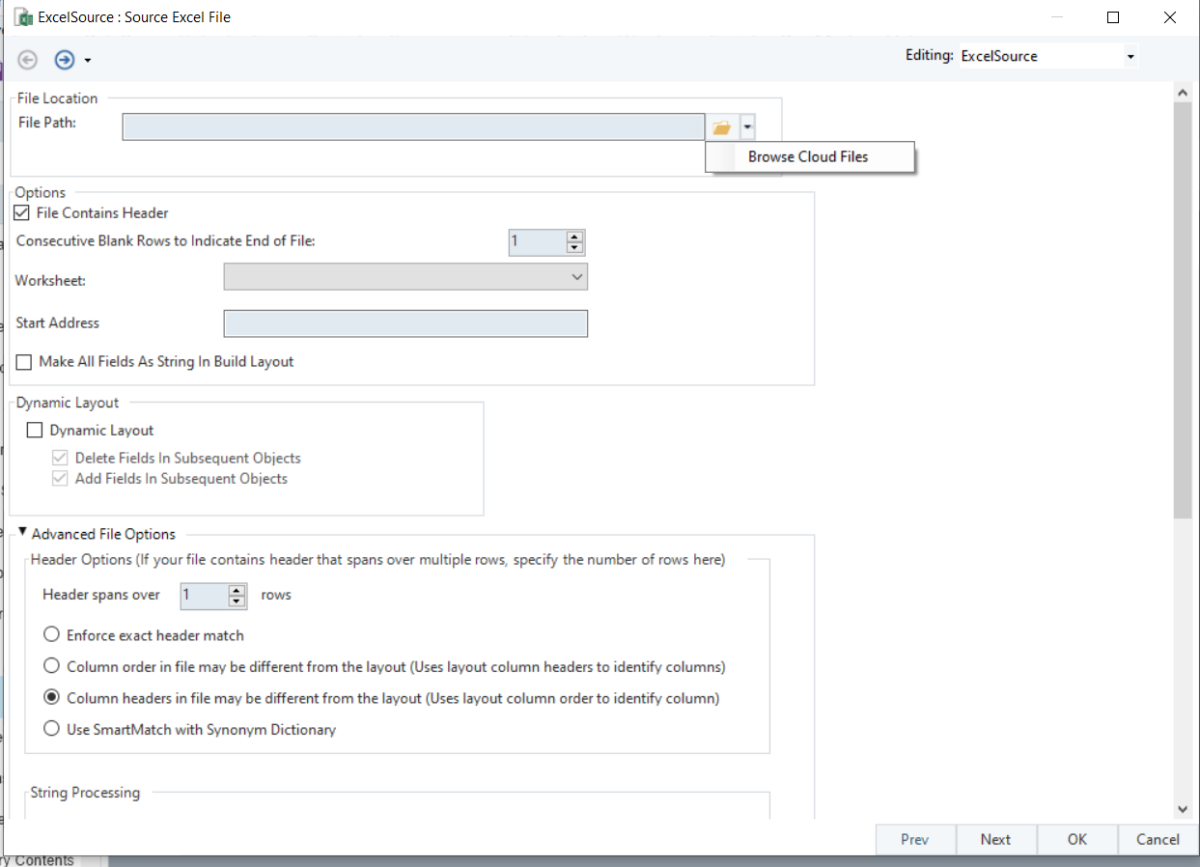Open the dropdown beside the forward arrow
Screen dimensions: 1200x867
tap(87, 60)
